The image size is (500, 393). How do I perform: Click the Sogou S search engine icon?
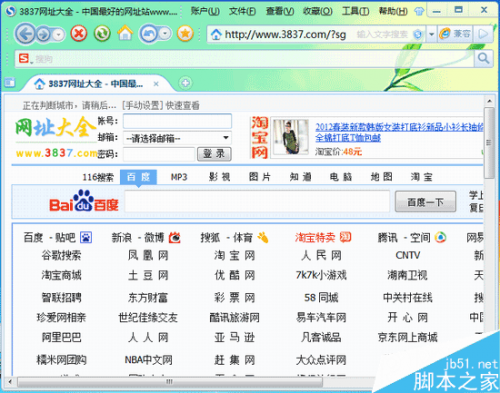click(24, 59)
